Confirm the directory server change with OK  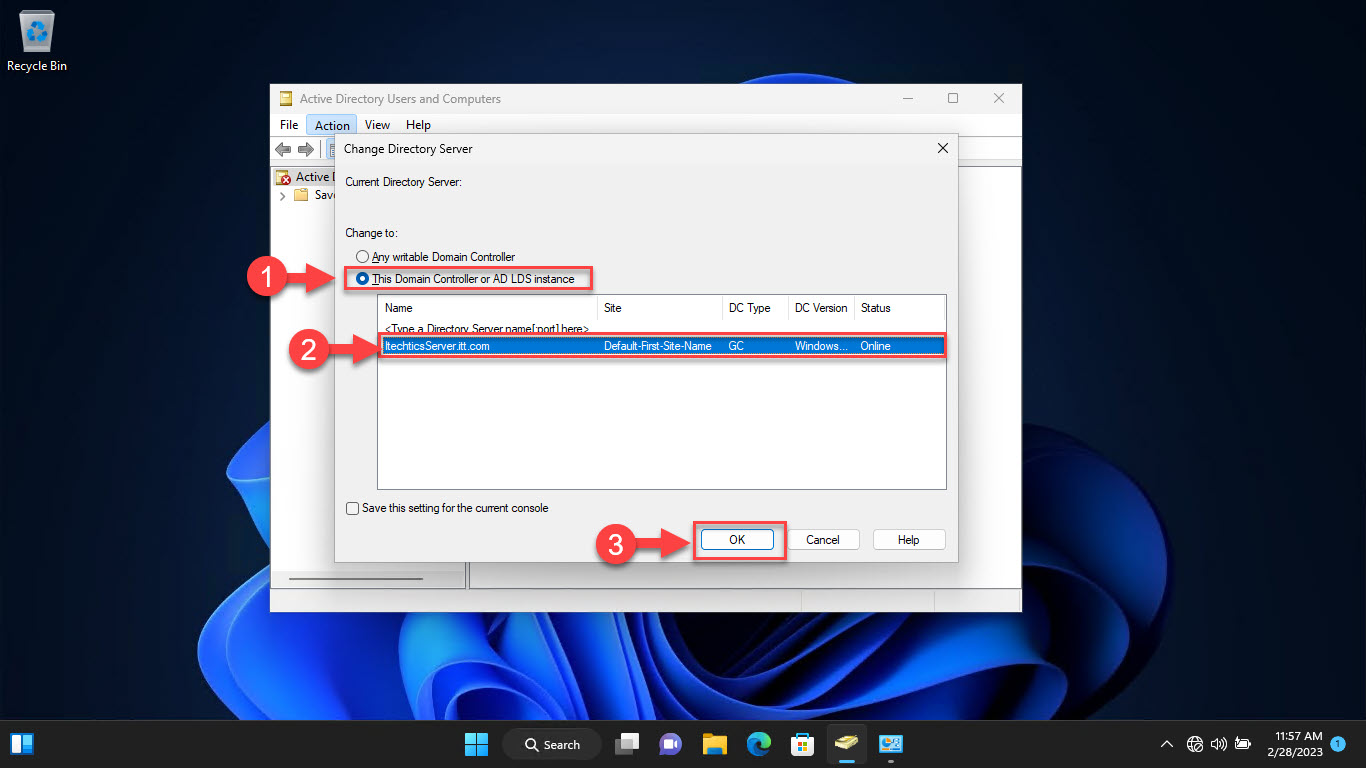click(737, 539)
